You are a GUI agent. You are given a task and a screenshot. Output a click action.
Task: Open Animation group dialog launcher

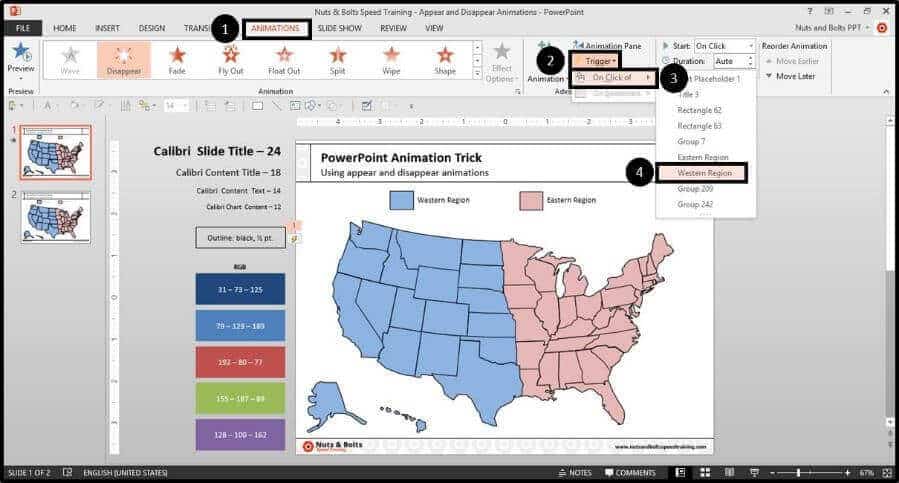(x=517, y=91)
